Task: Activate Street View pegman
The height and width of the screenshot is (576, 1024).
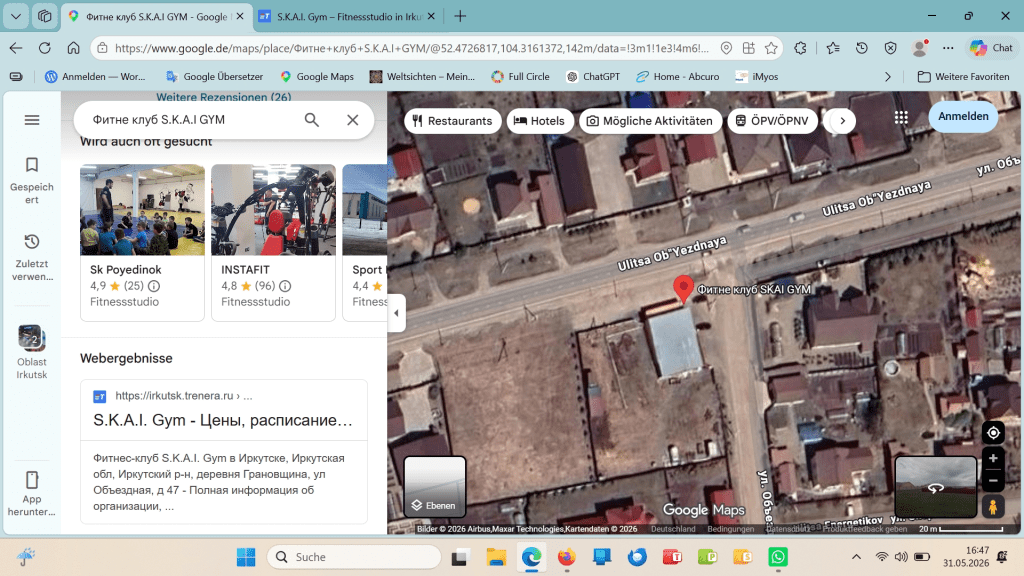Action: (x=993, y=506)
